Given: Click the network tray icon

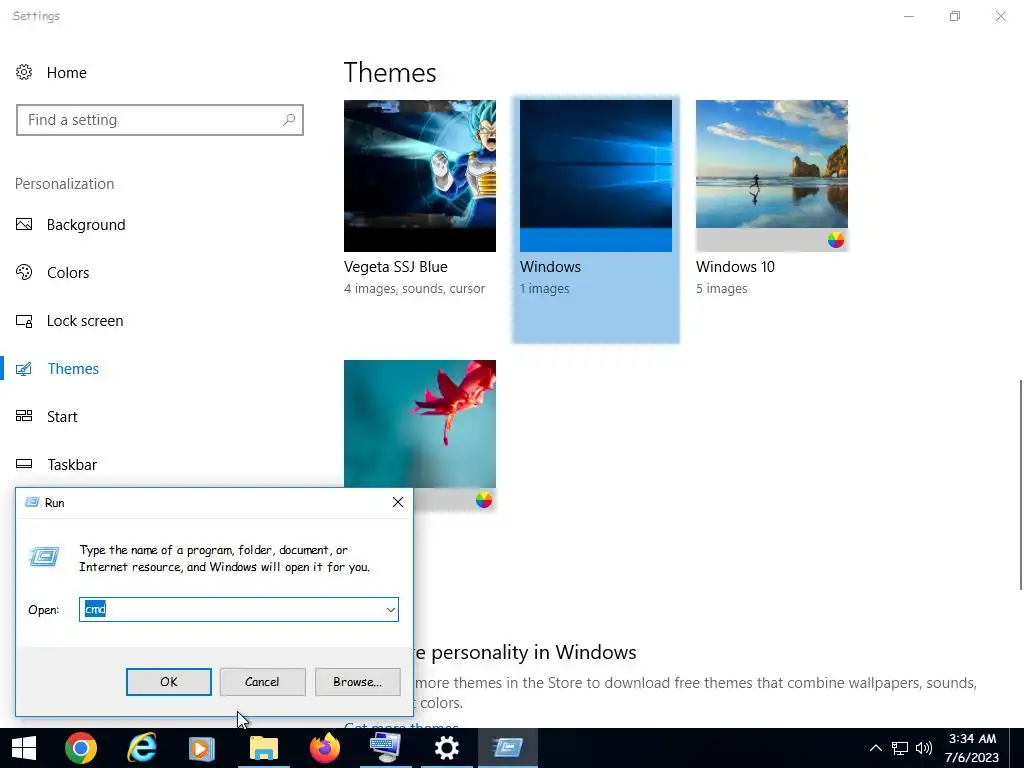Looking at the screenshot, I should [900, 748].
